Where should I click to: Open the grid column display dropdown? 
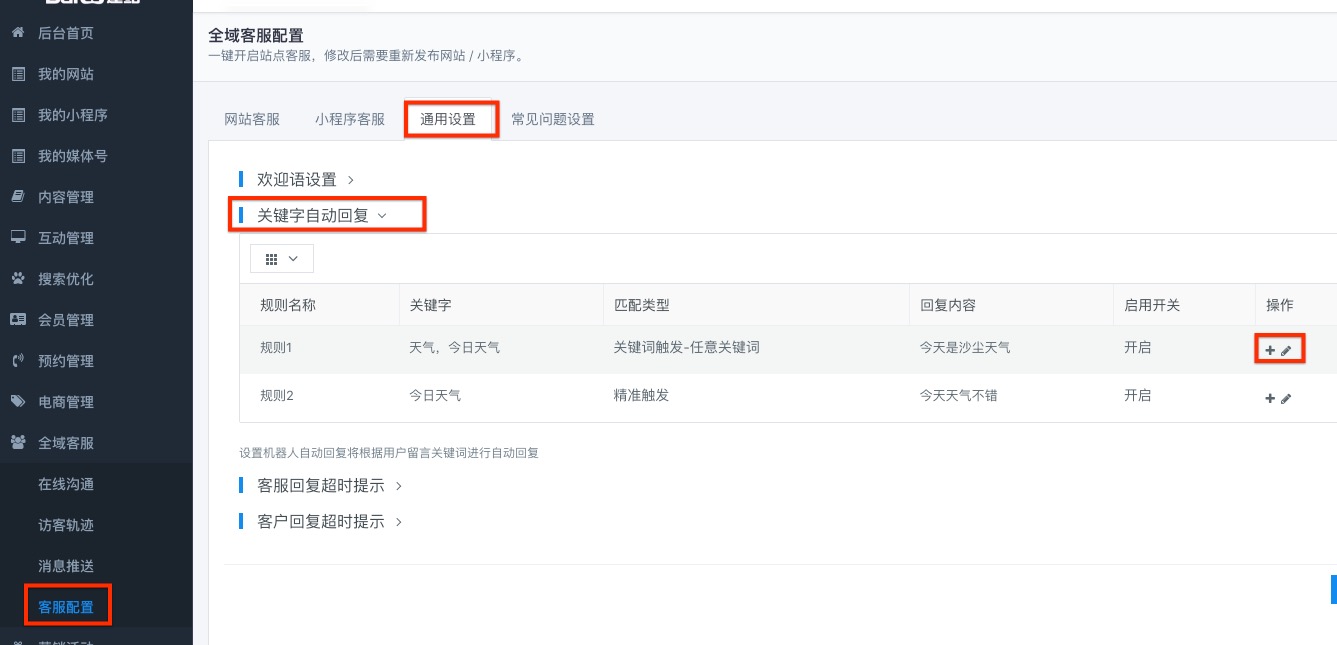[x=282, y=259]
